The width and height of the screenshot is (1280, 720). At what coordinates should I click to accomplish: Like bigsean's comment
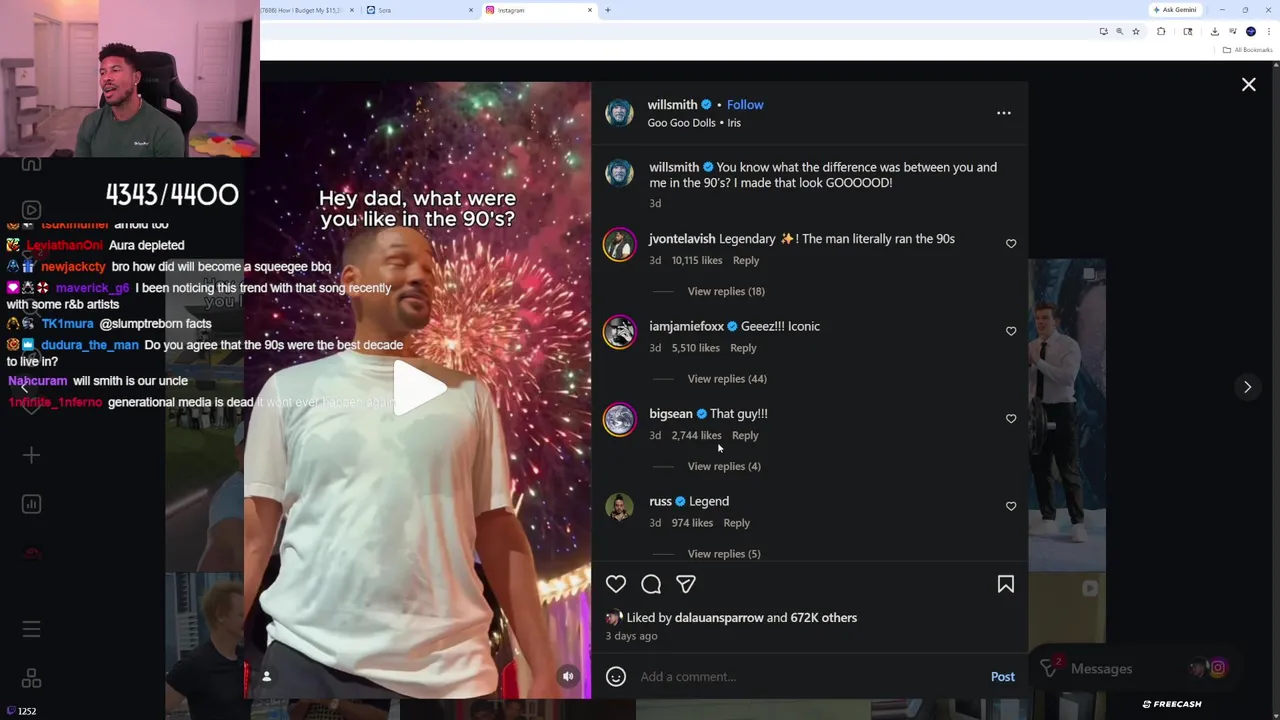point(1011,419)
